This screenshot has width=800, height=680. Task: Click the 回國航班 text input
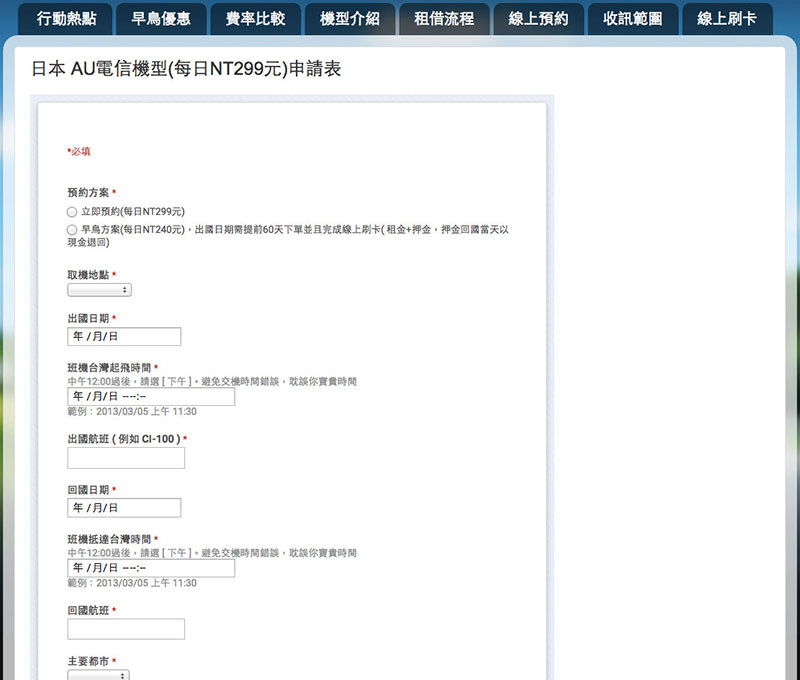click(126, 629)
